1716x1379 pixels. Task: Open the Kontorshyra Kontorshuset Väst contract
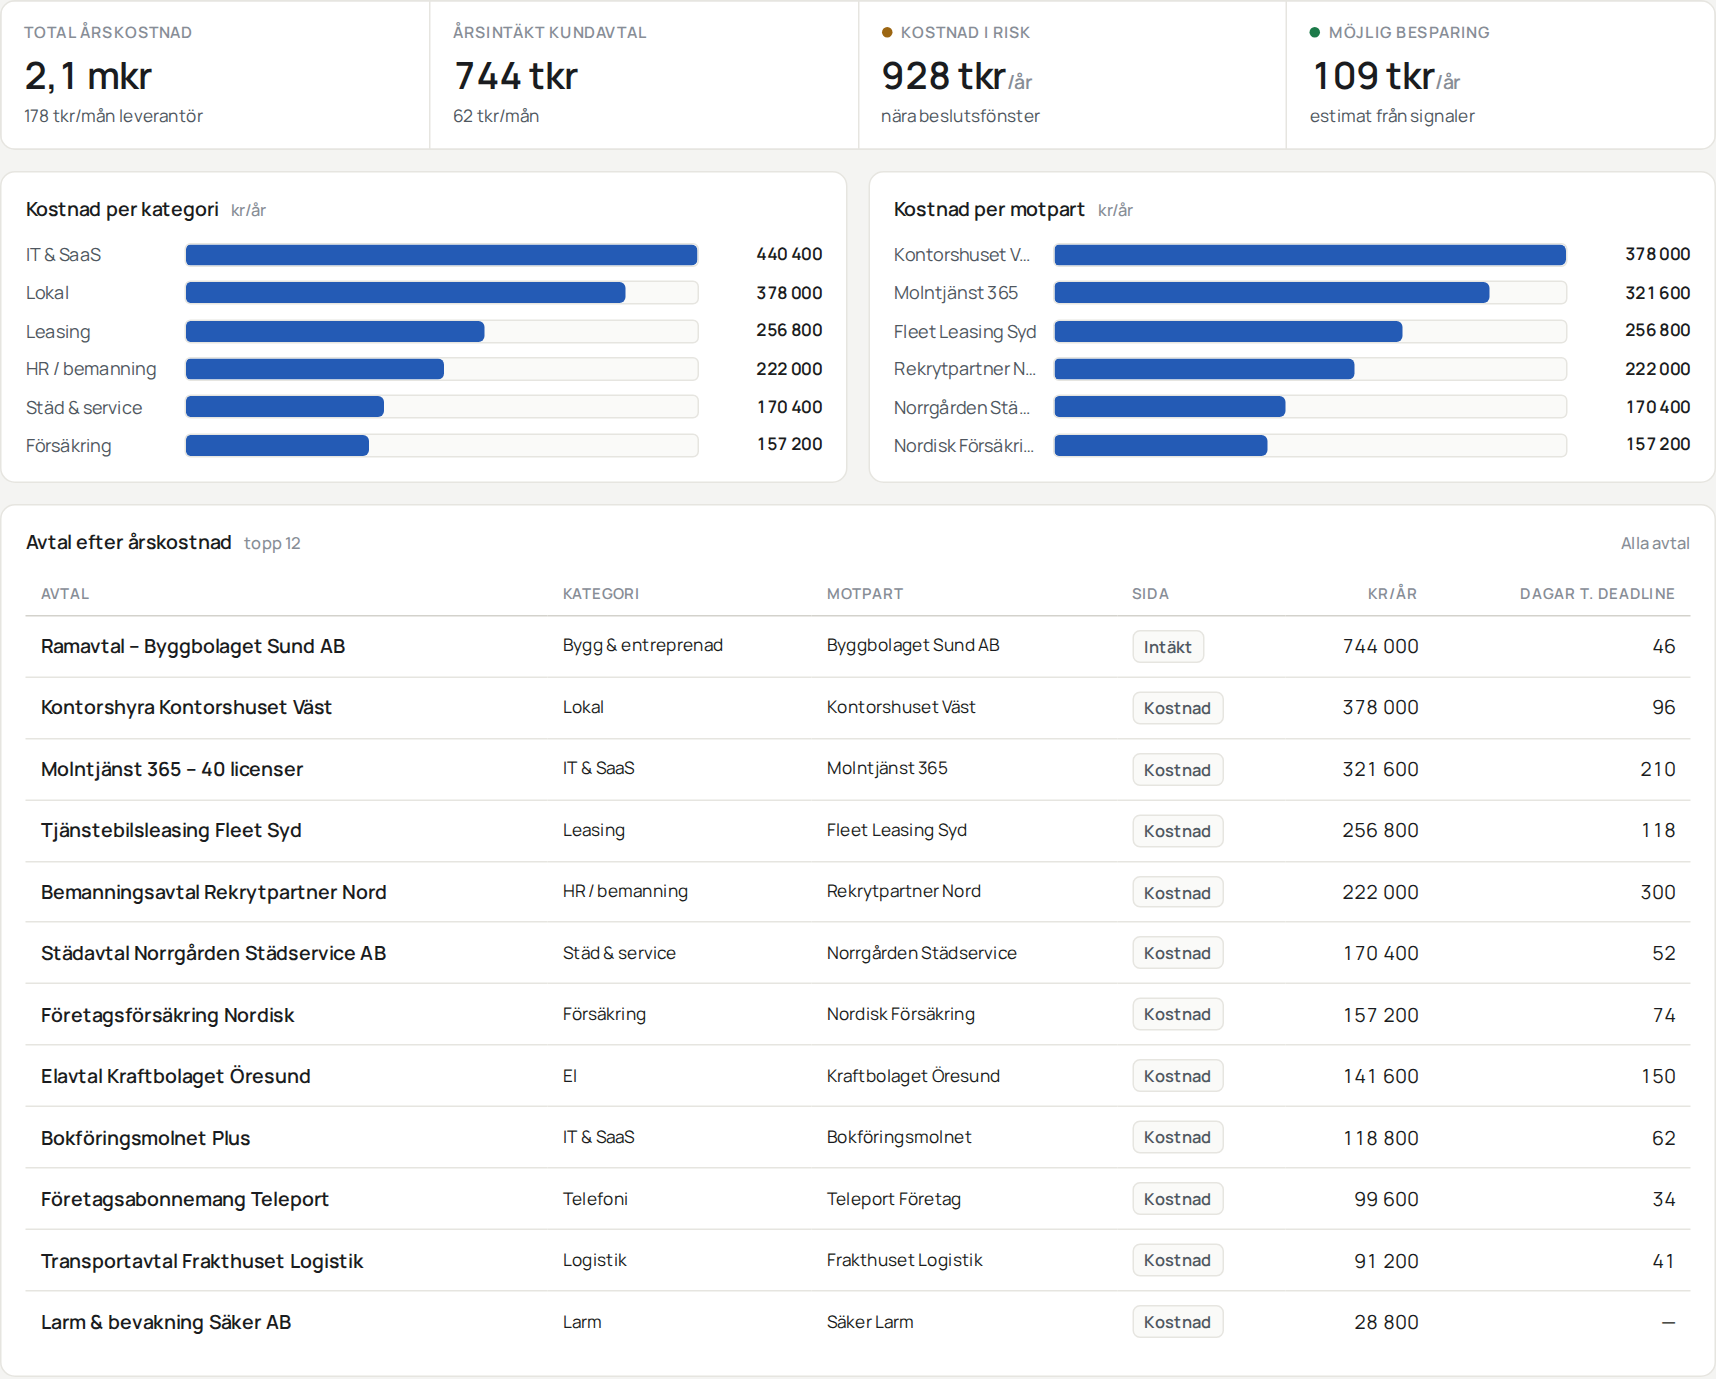click(186, 707)
